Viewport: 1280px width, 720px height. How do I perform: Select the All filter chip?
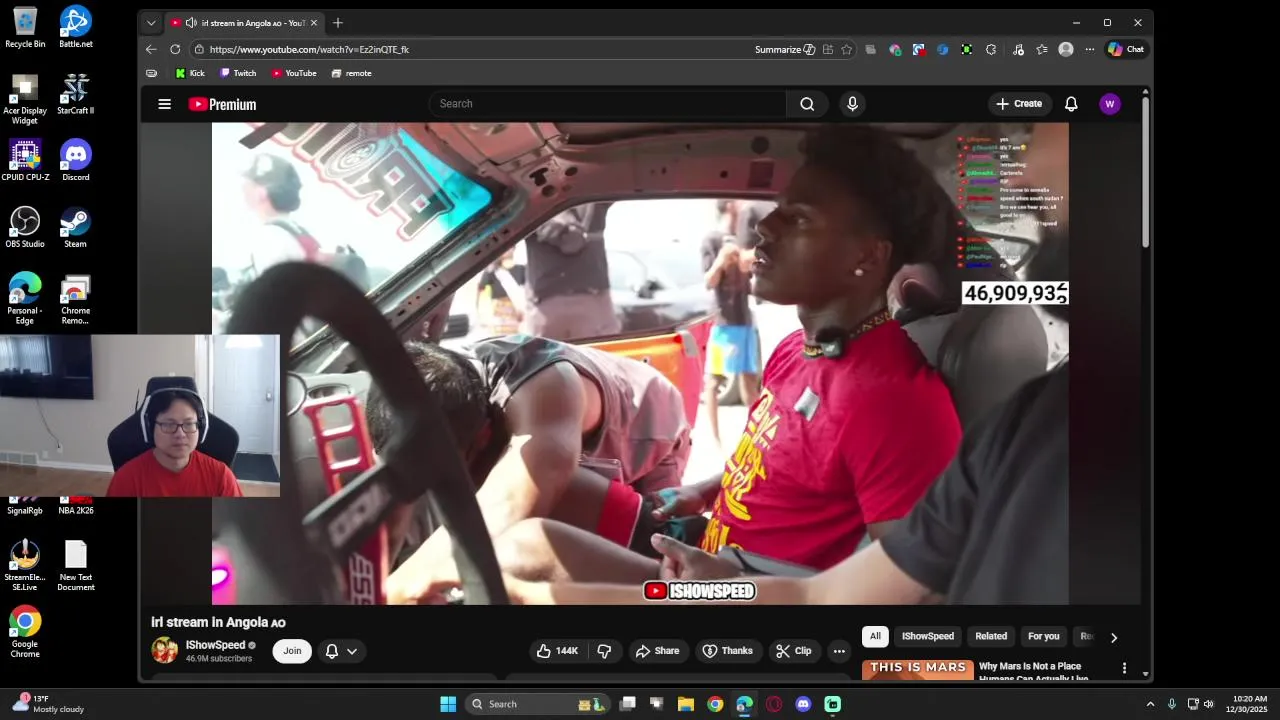click(x=875, y=636)
